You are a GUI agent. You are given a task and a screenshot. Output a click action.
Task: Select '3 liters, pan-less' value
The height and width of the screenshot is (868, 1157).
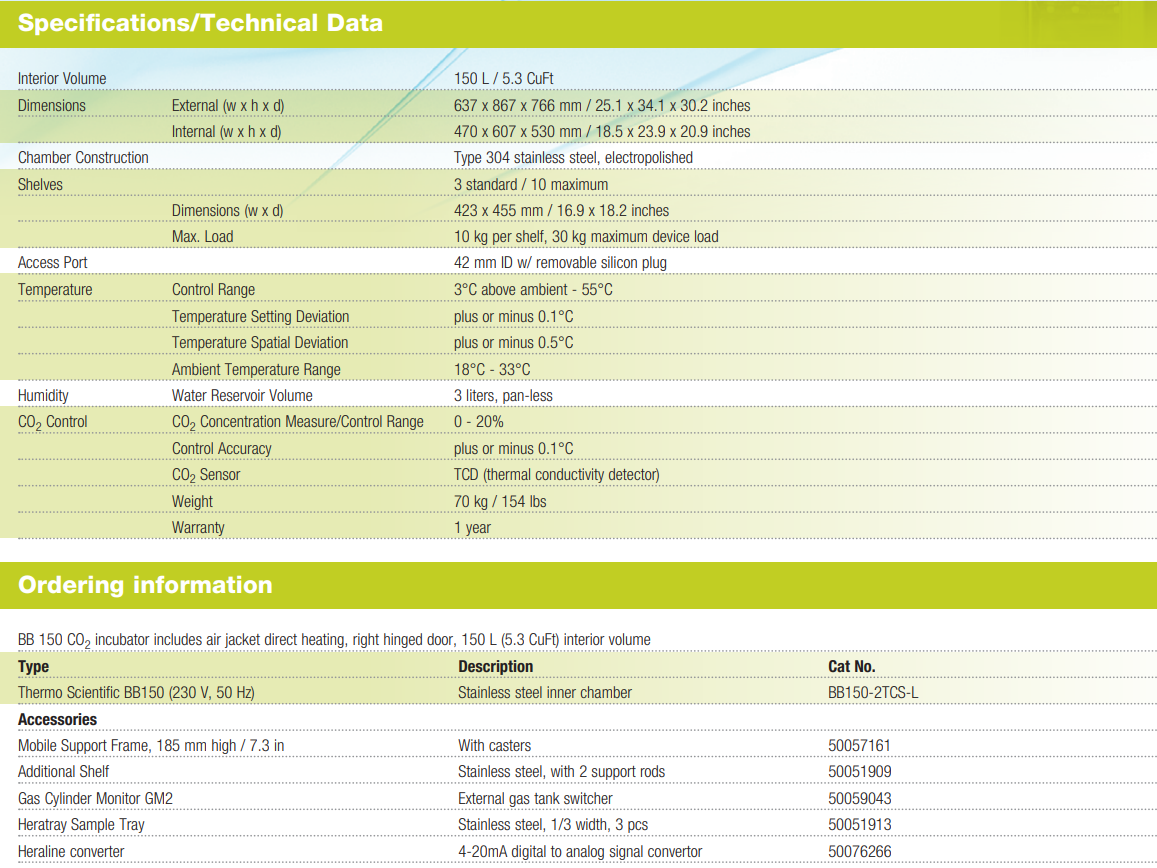(503, 396)
